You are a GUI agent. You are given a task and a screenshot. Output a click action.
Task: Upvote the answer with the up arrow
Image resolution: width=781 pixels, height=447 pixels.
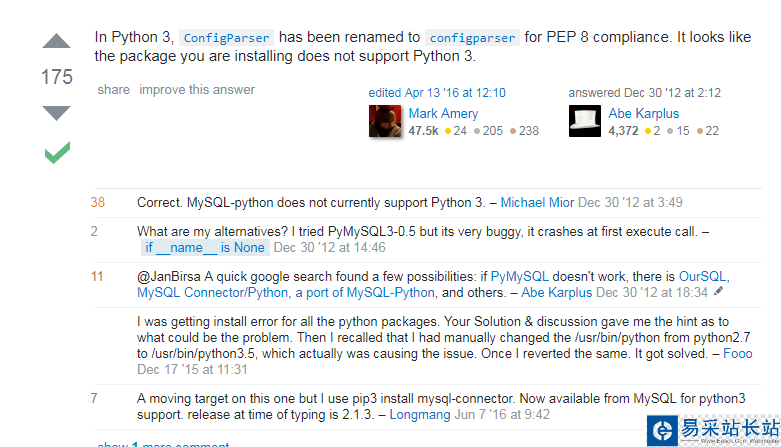57,41
